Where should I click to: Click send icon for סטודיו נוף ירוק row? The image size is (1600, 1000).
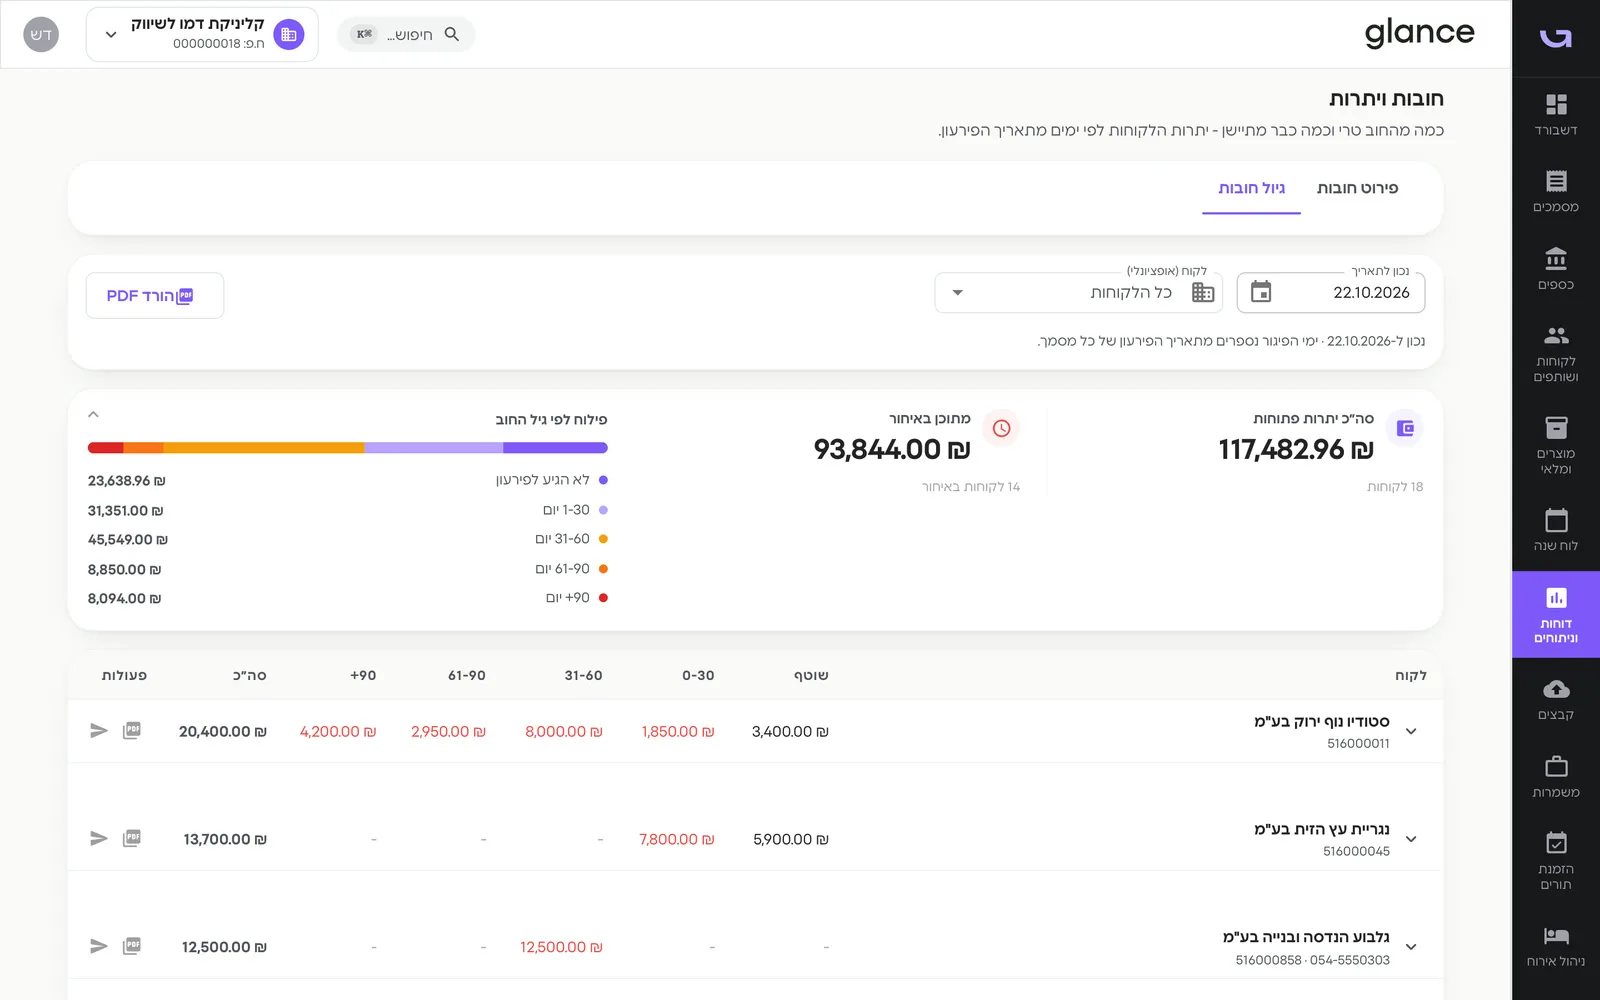pyautogui.click(x=98, y=731)
